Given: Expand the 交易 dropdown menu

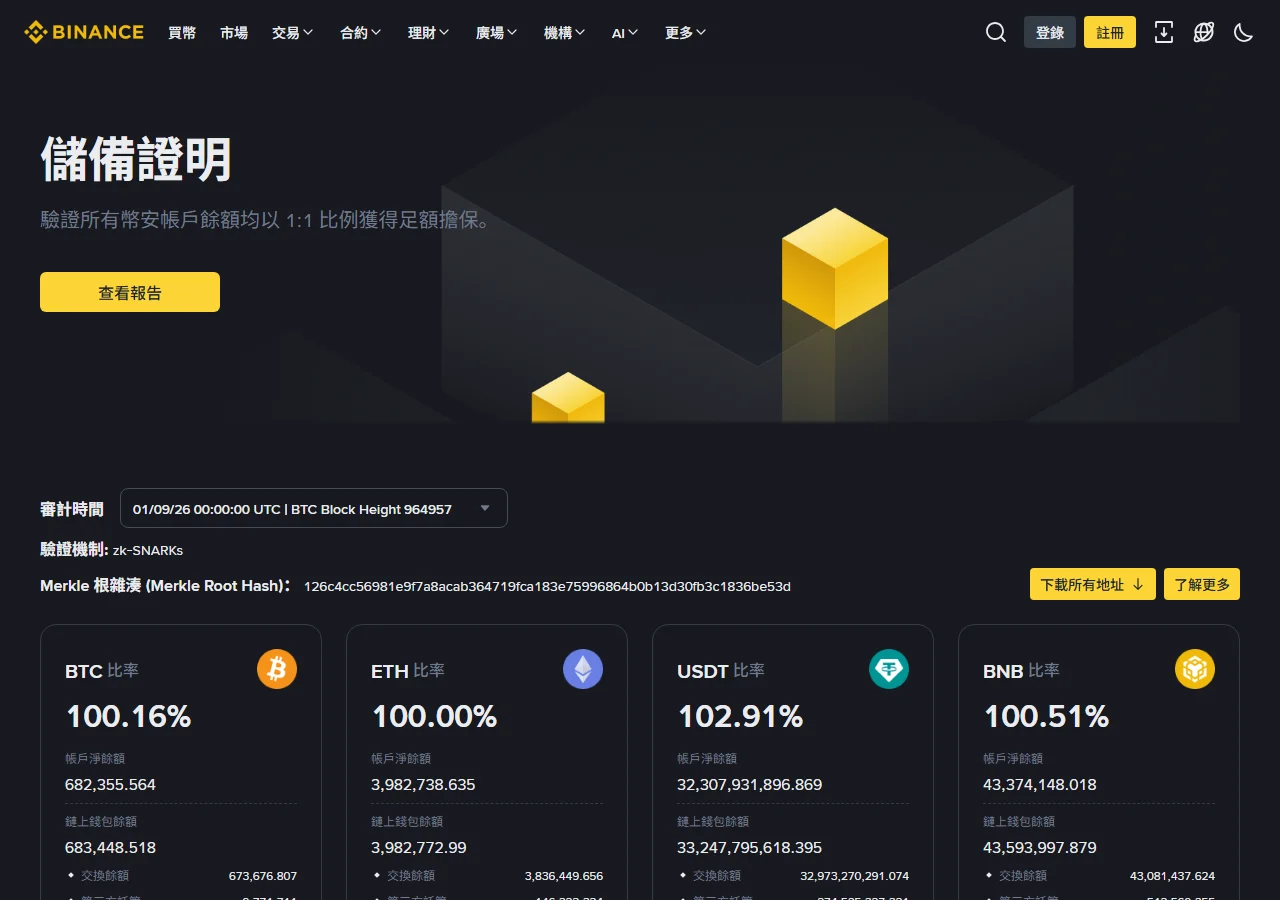Looking at the screenshot, I should click(293, 32).
